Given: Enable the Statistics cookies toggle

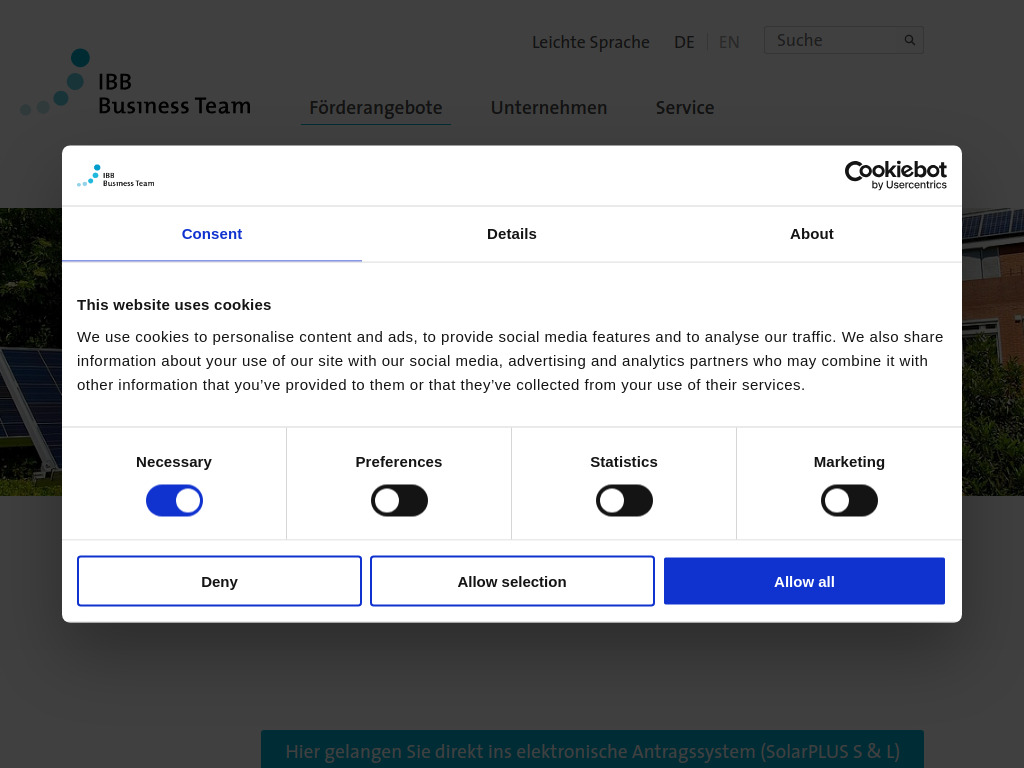Looking at the screenshot, I should 624,501.
